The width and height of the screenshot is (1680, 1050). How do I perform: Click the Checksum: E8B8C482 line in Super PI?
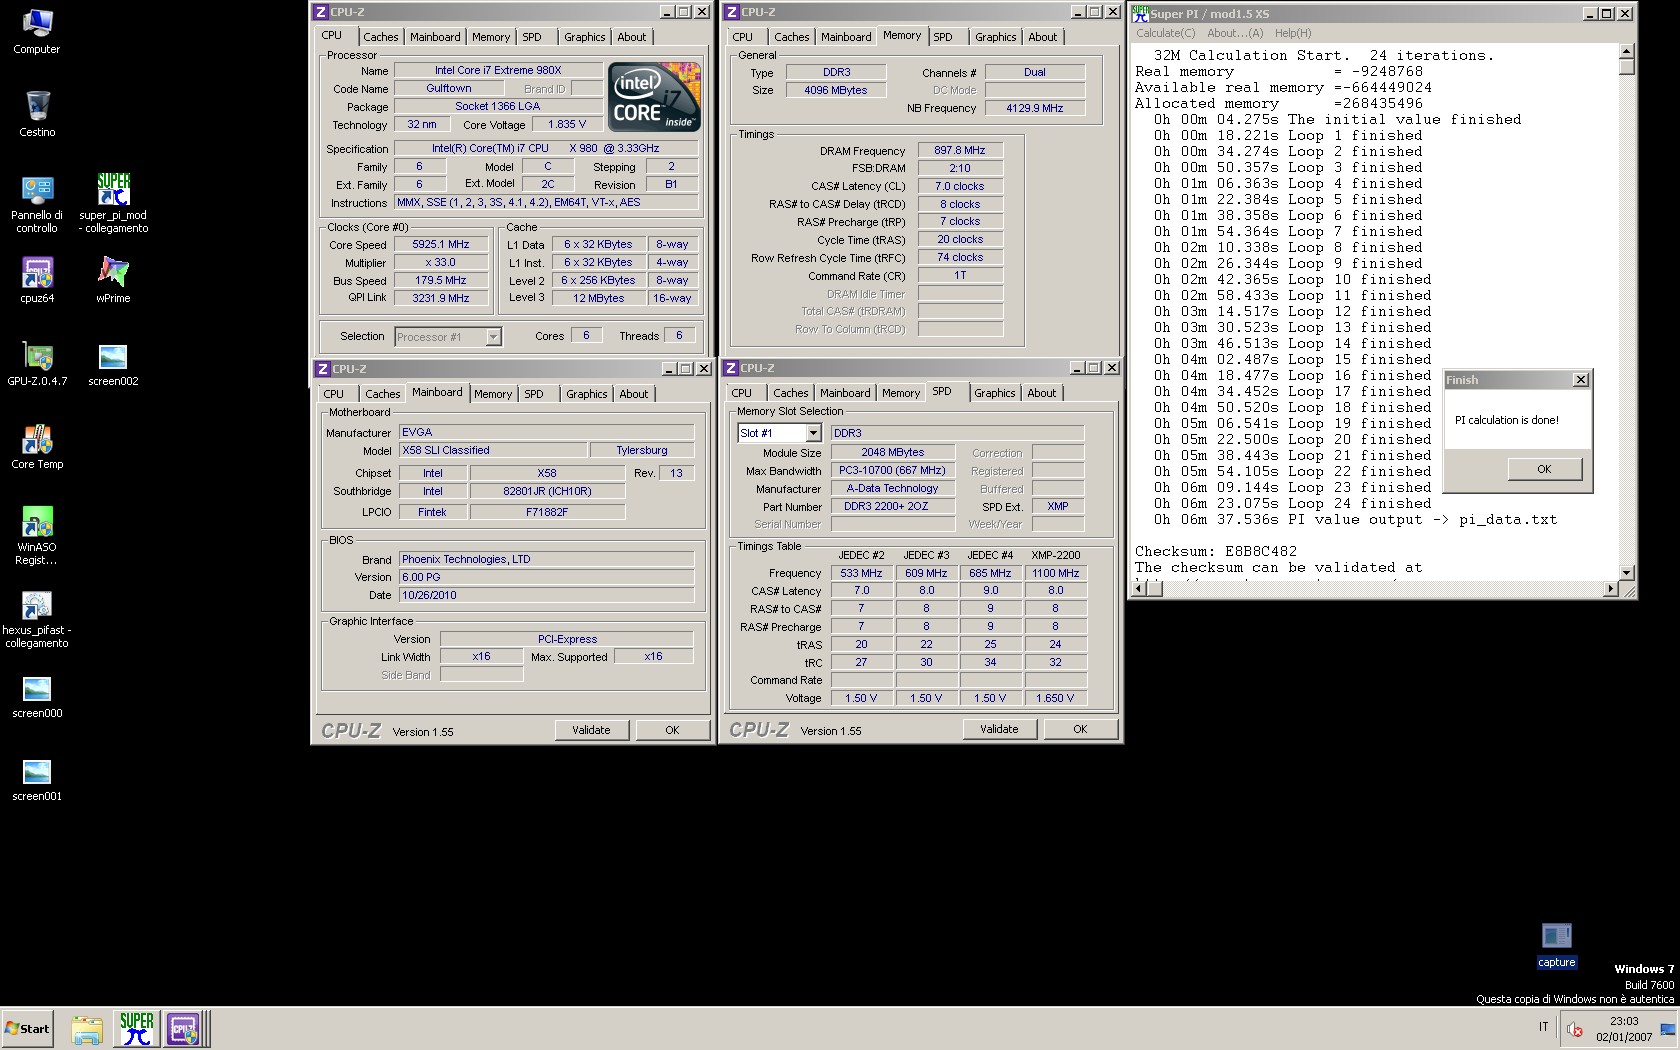(x=1216, y=551)
